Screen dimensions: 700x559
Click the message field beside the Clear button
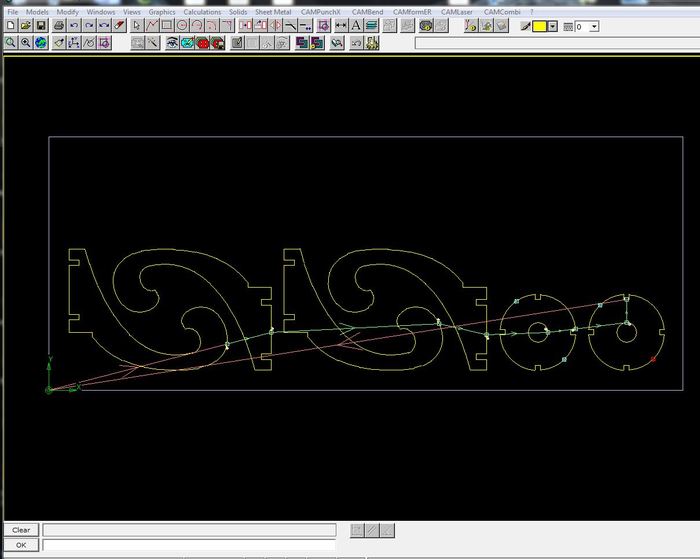click(189, 530)
